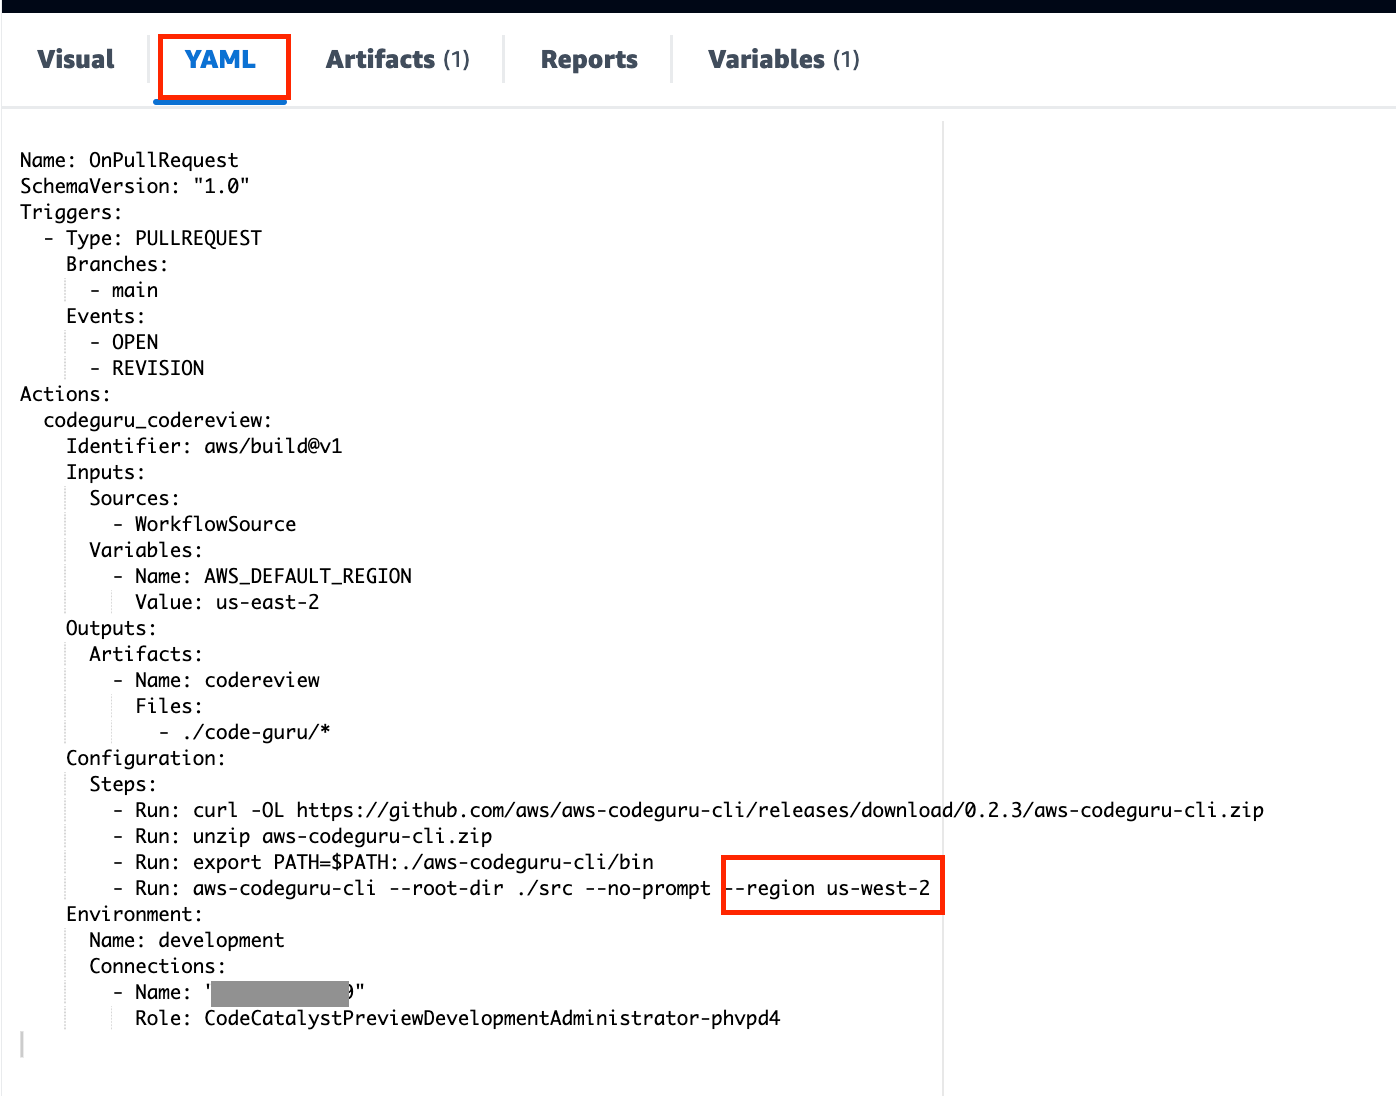Click the "Branches:" key in the YAML
The width and height of the screenshot is (1396, 1096).
[117, 264]
